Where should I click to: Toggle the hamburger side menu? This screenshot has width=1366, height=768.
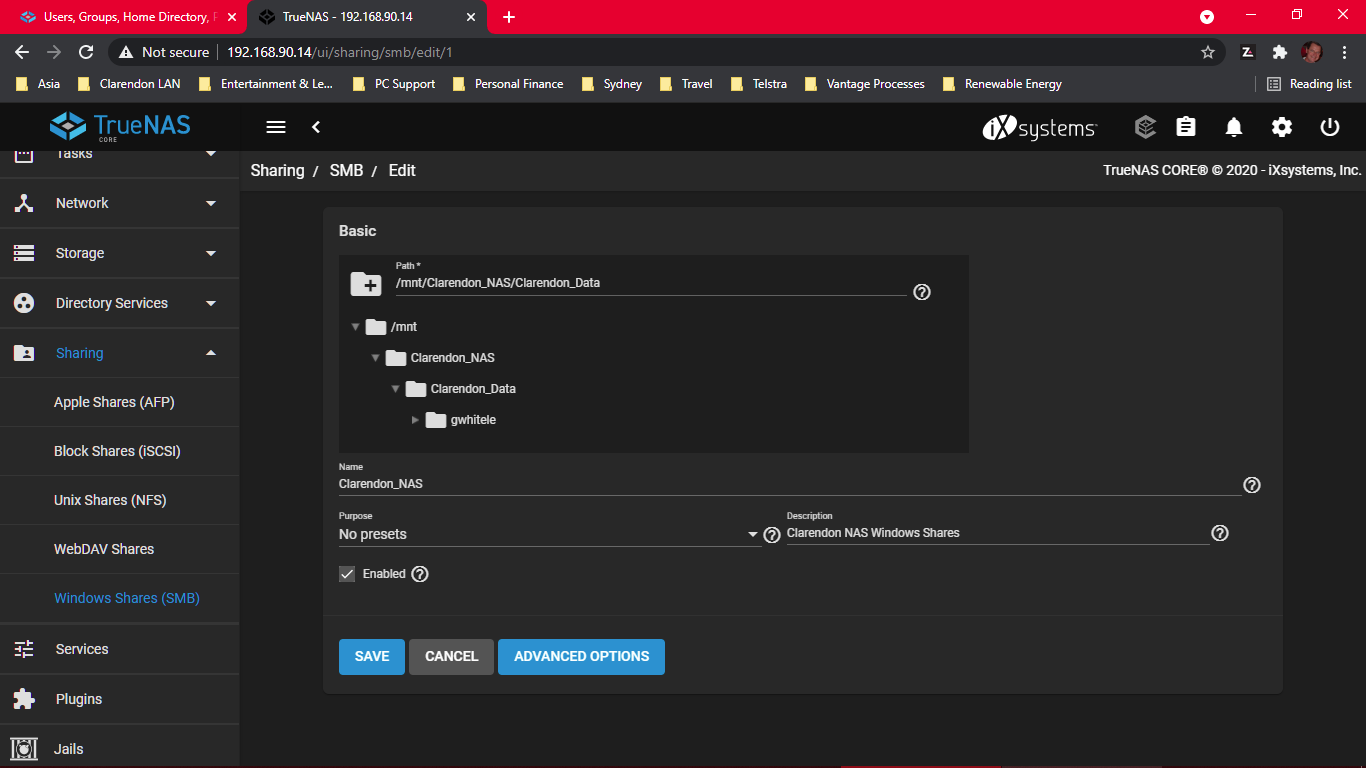276,127
